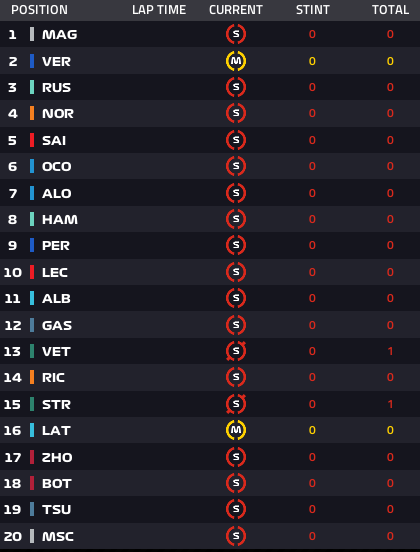This screenshot has height=552, width=420.
Task: Click the CURRENT column header
Action: [x=236, y=10]
